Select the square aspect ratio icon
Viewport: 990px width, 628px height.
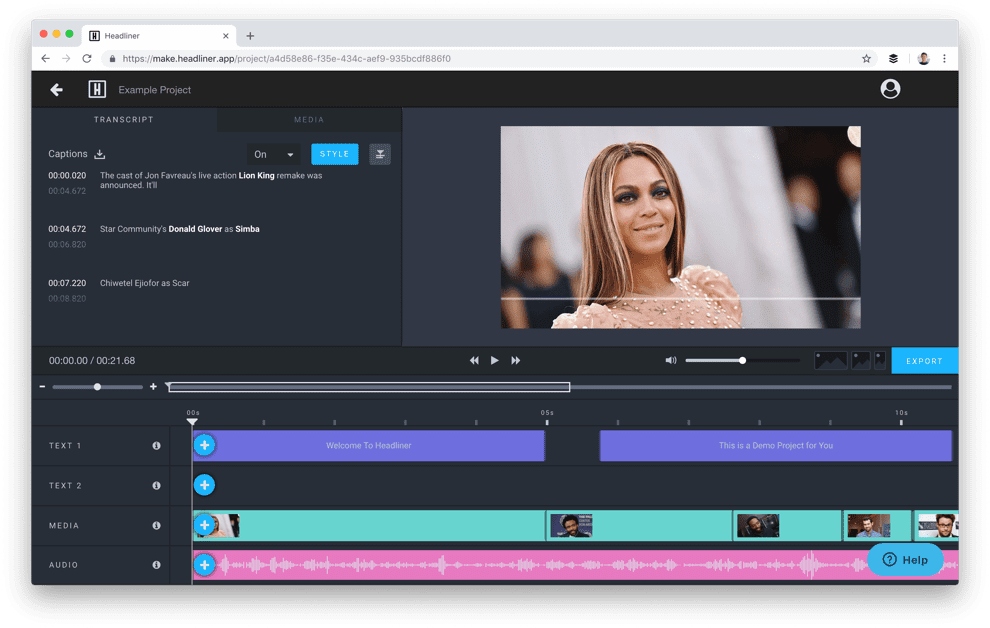click(860, 360)
